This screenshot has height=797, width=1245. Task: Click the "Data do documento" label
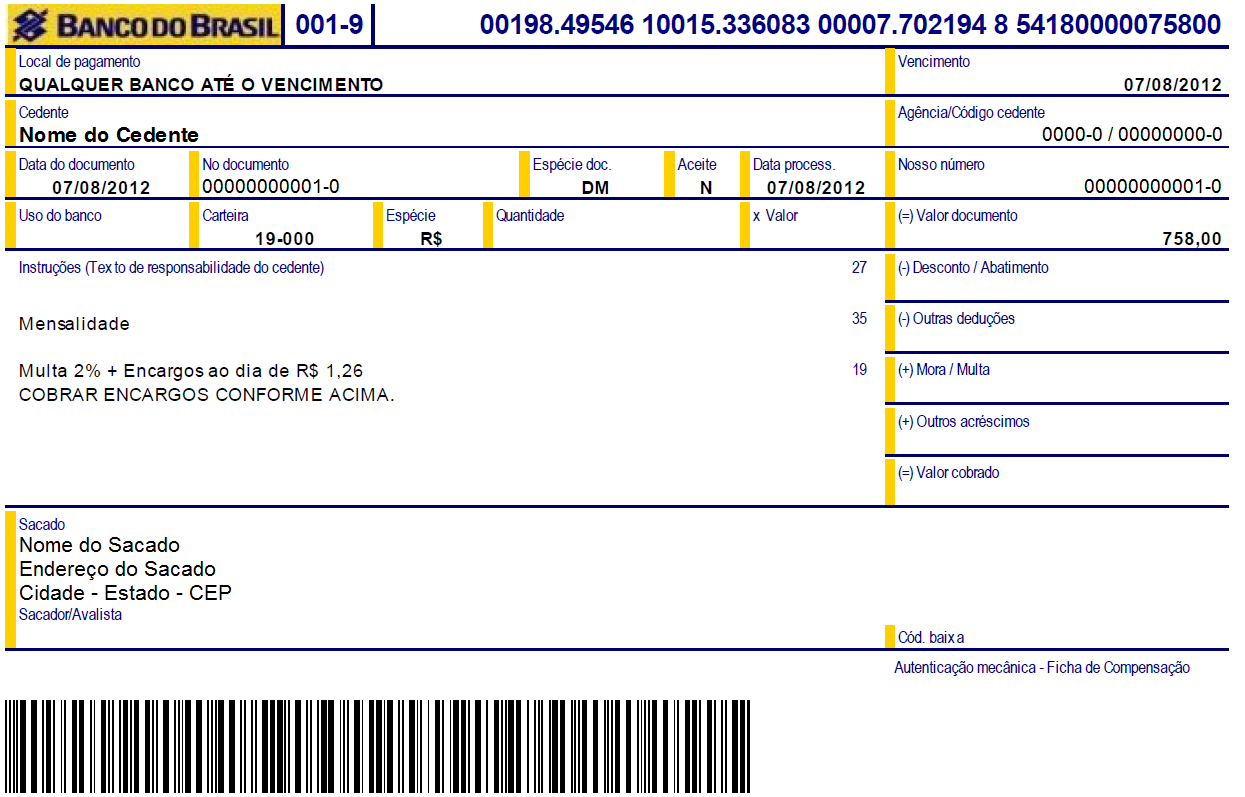coord(77,164)
